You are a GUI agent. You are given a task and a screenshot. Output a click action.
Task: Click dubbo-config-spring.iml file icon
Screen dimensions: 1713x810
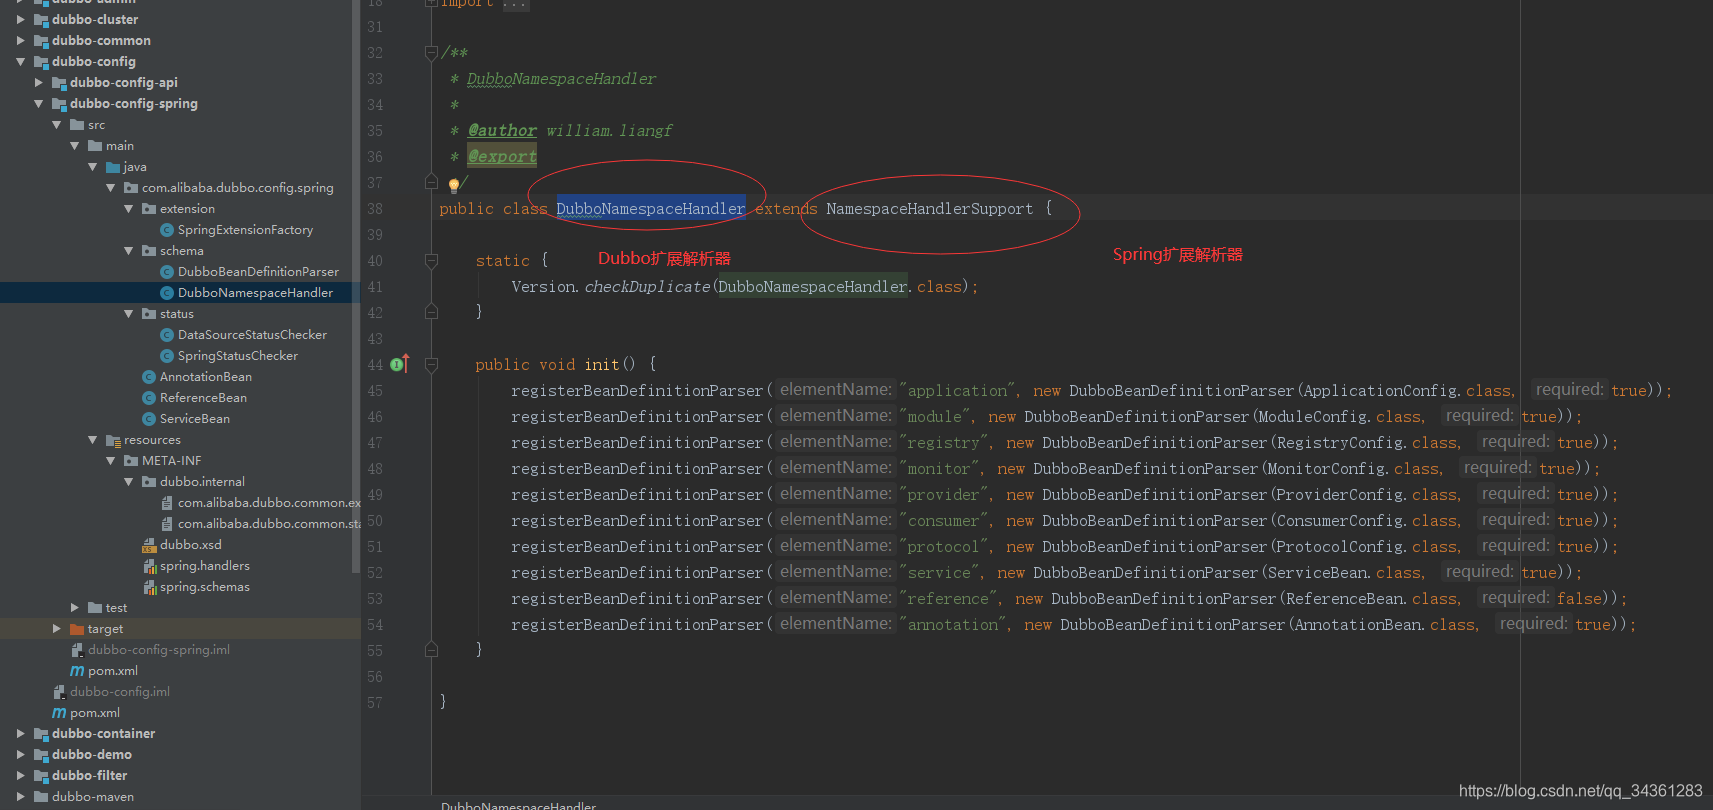coord(77,650)
